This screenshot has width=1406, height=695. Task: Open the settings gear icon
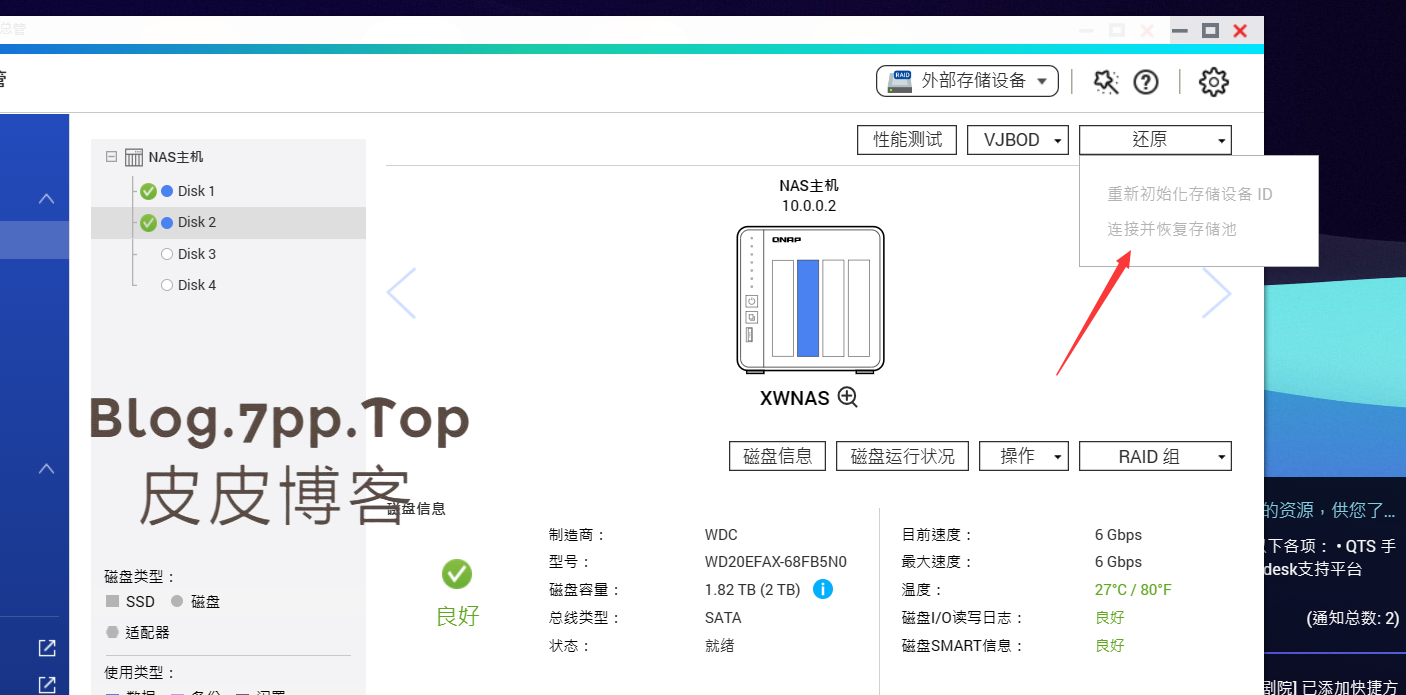coord(1213,82)
